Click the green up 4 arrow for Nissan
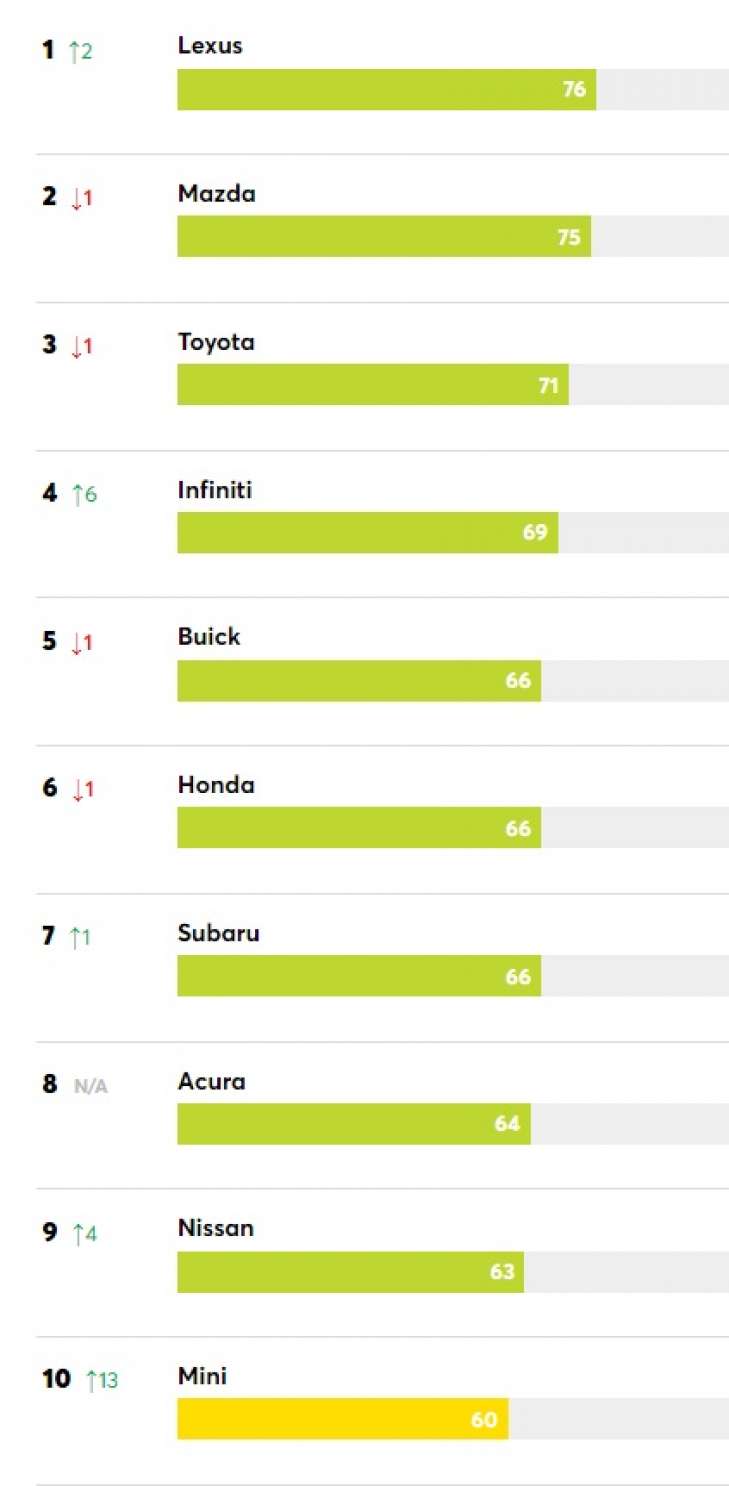Image resolution: width=729 pixels, height=1486 pixels. point(78,1234)
